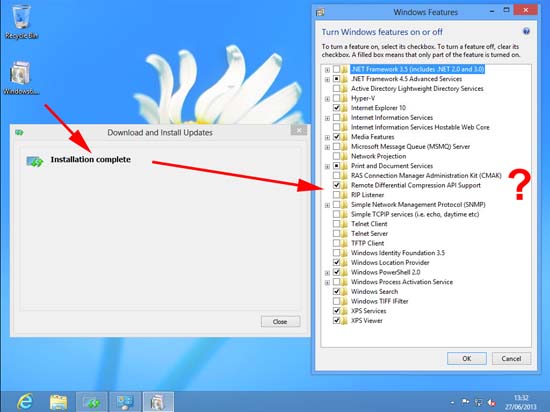The width and height of the screenshot is (550, 412).
Task: Expand .NET Framework 3.5 tree node
Action: (327, 70)
